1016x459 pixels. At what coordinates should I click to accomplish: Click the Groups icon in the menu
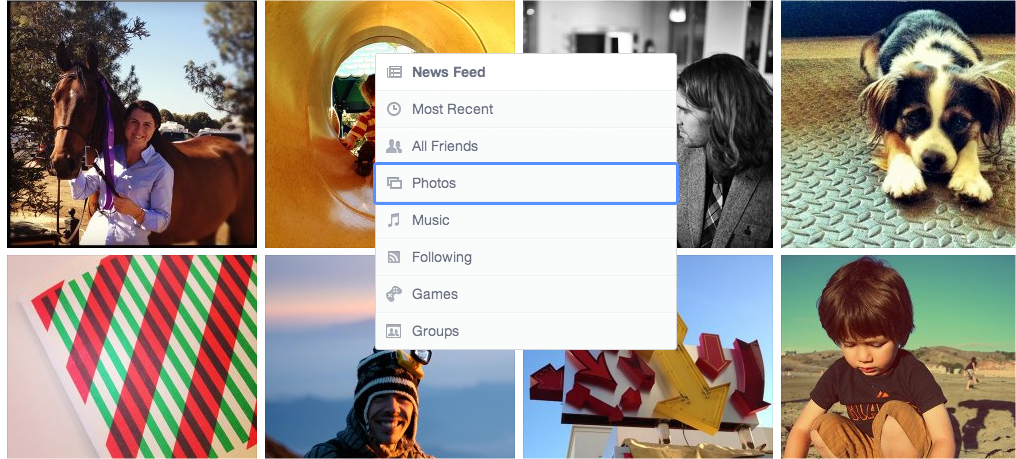coord(394,331)
